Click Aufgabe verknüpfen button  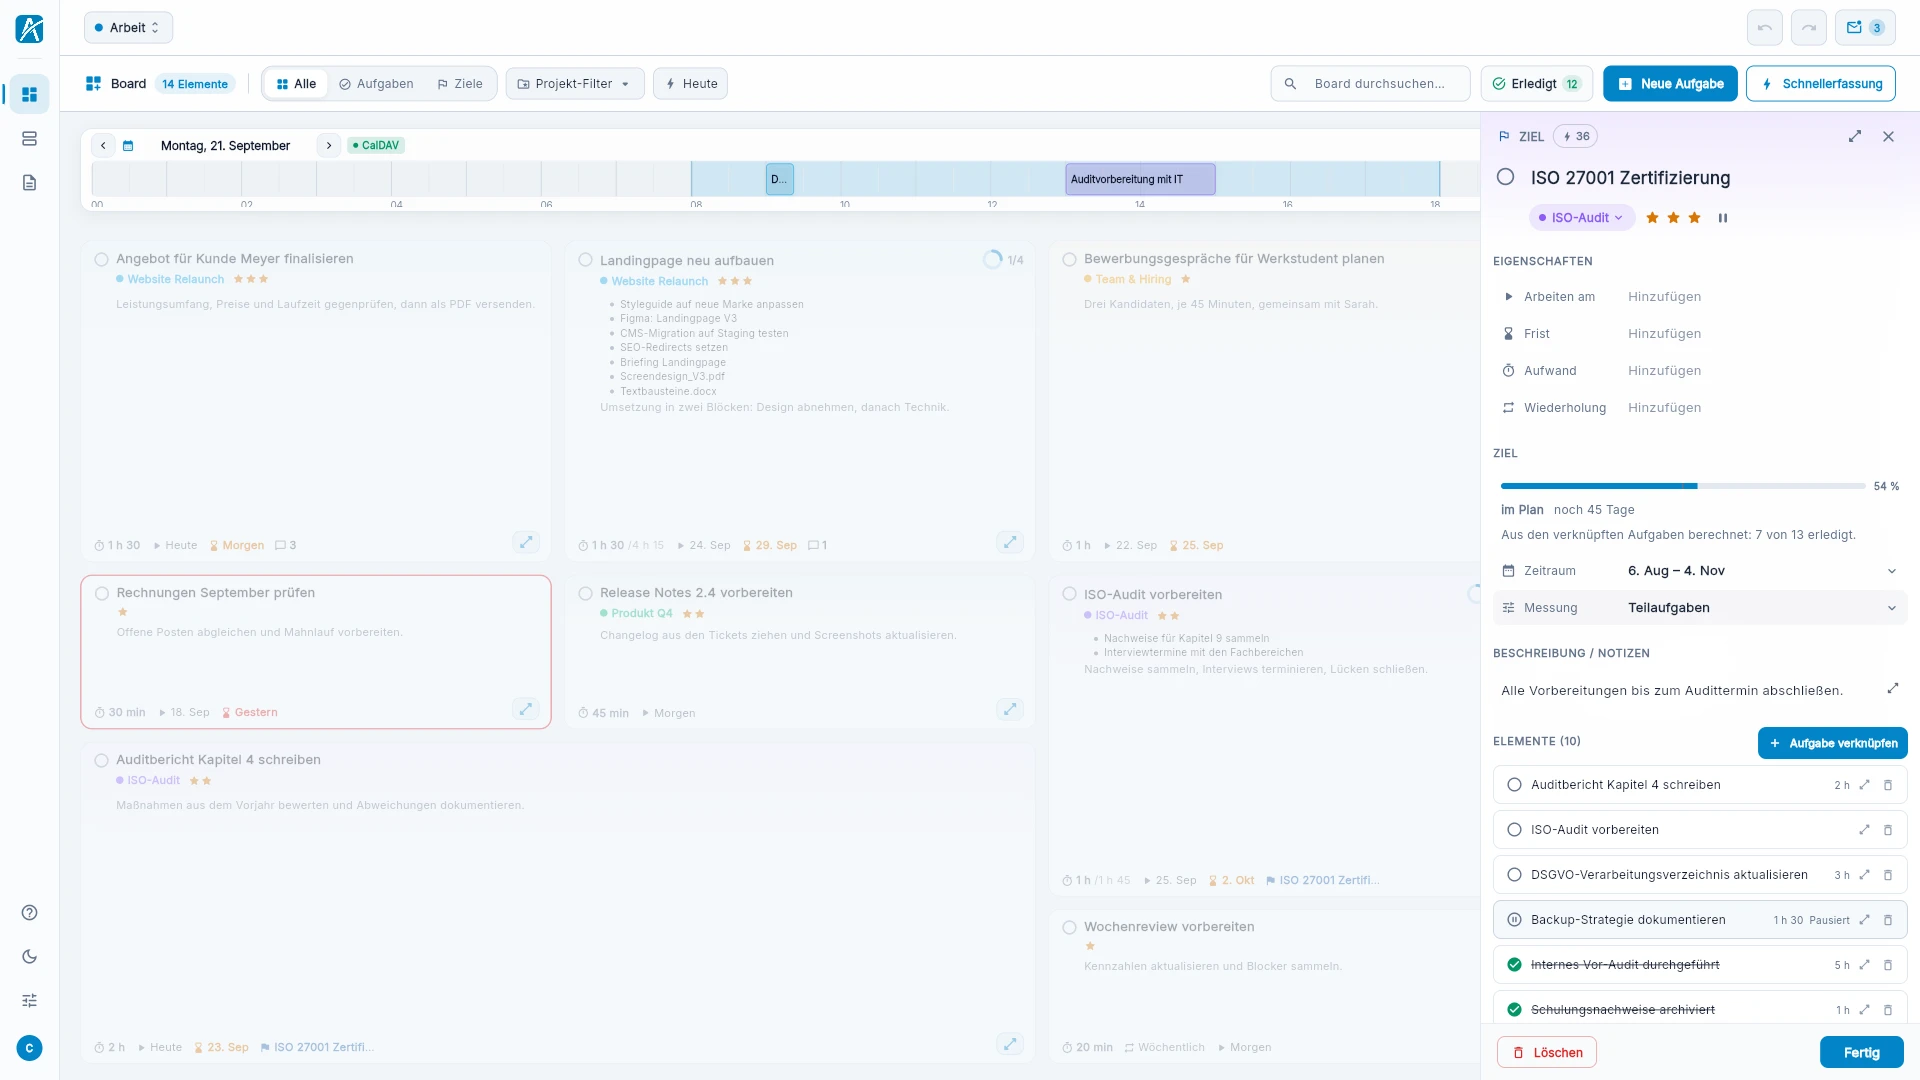coord(1832,743)
